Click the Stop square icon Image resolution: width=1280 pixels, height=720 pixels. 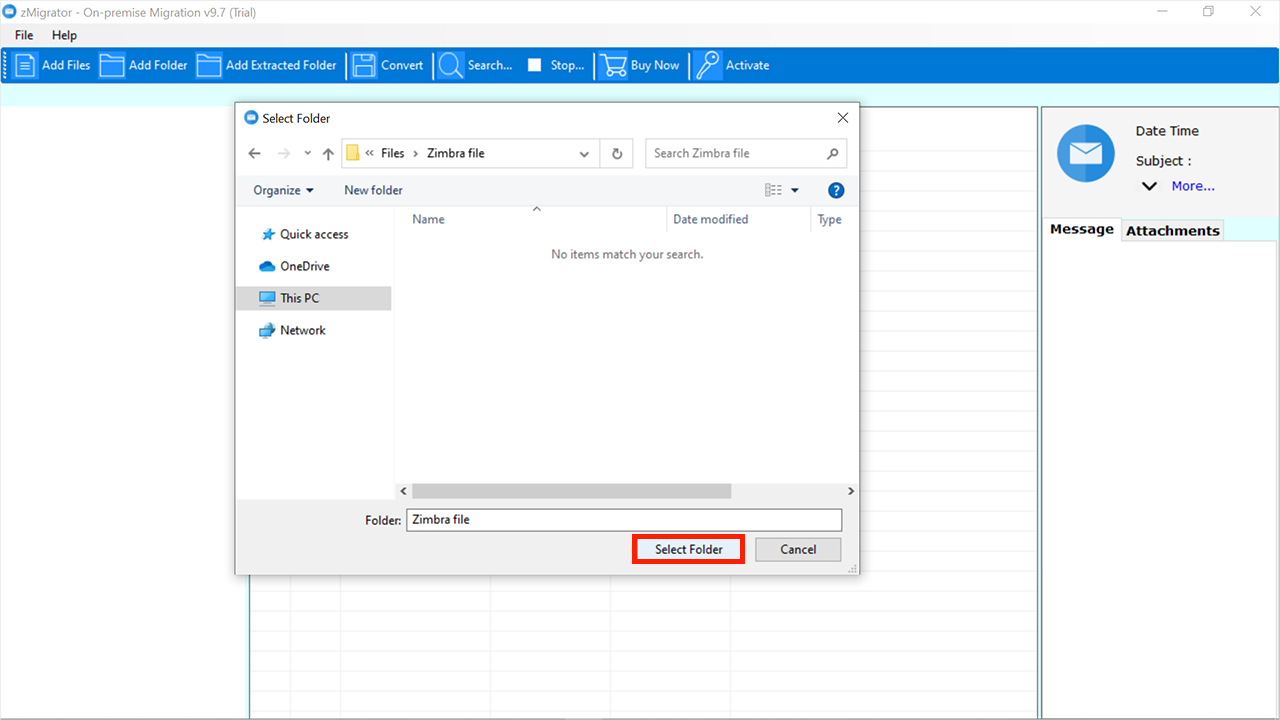pos(534,65)
